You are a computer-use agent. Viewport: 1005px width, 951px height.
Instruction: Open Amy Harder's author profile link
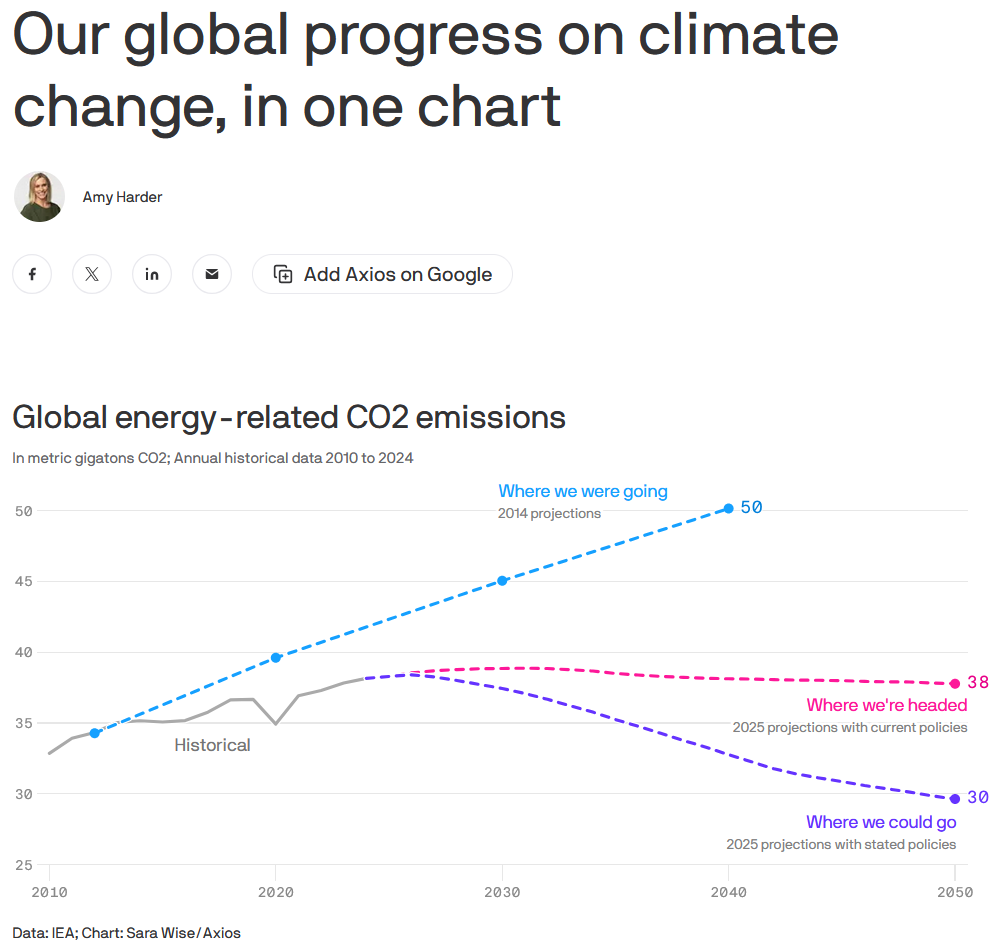(122, 197)
